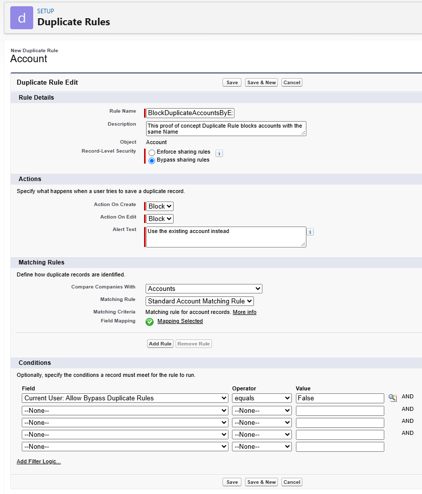422x494 pixels.
Task: Open fifth condition row Operator dropdown
Action: pos(262,447)
